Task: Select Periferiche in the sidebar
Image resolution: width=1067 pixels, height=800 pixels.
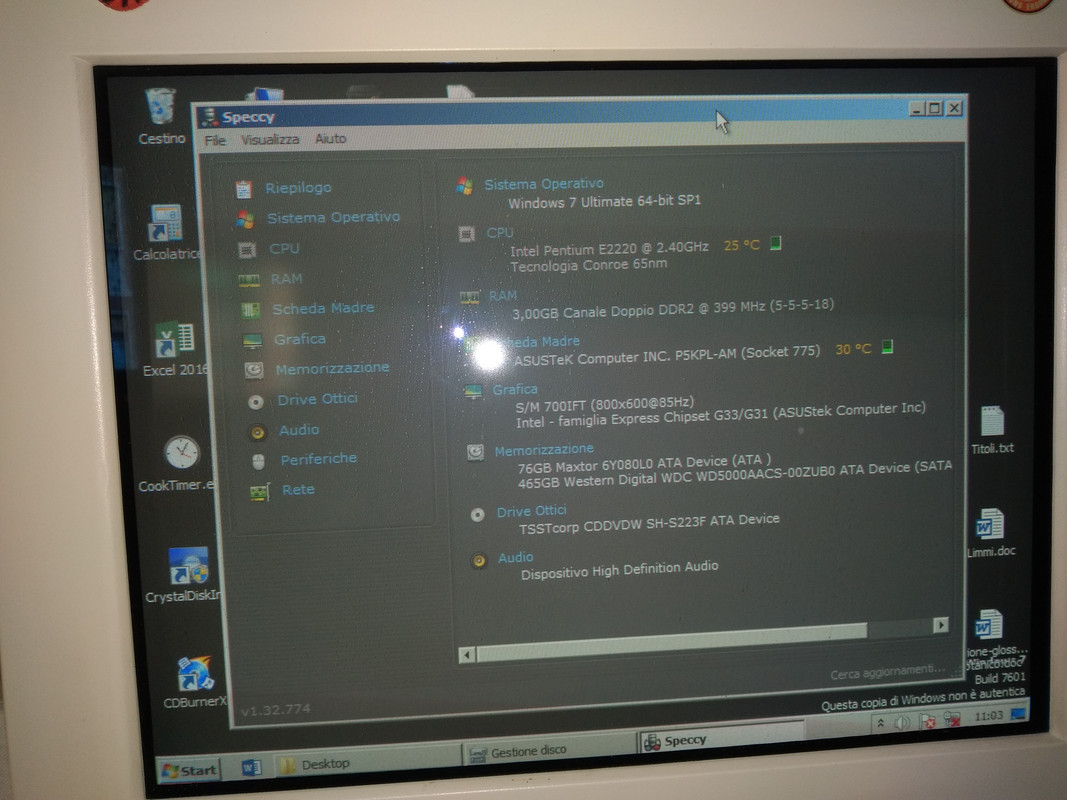Action: 318,459
